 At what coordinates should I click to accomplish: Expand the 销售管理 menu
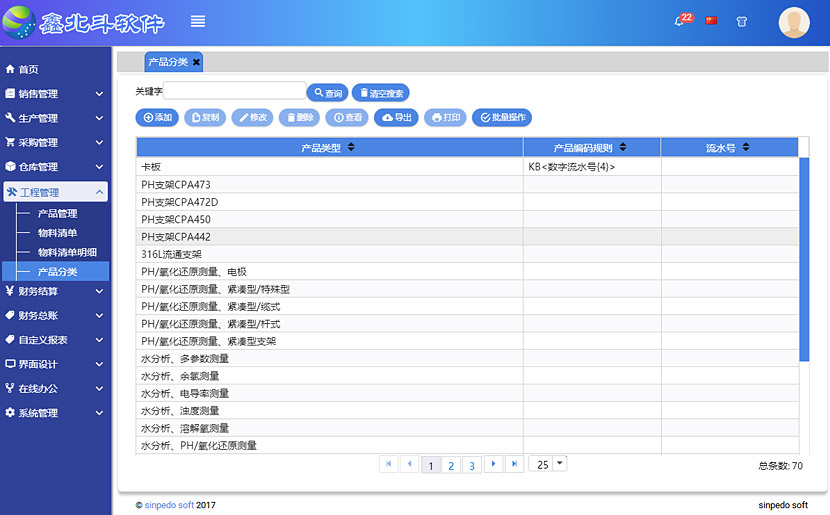point(56,94)
